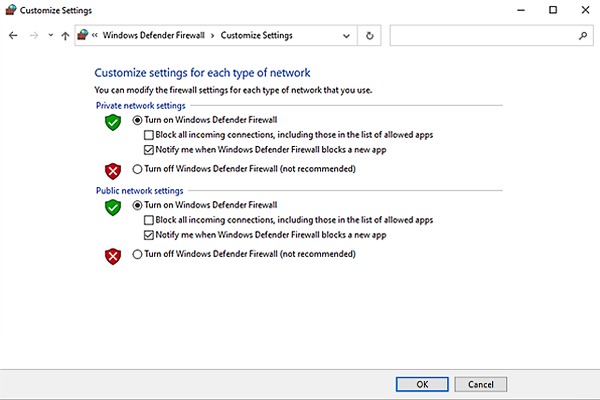Viewport: 600px width, 400px height.
Task: Confirm changes with OK button
Action: coord(422,384)
